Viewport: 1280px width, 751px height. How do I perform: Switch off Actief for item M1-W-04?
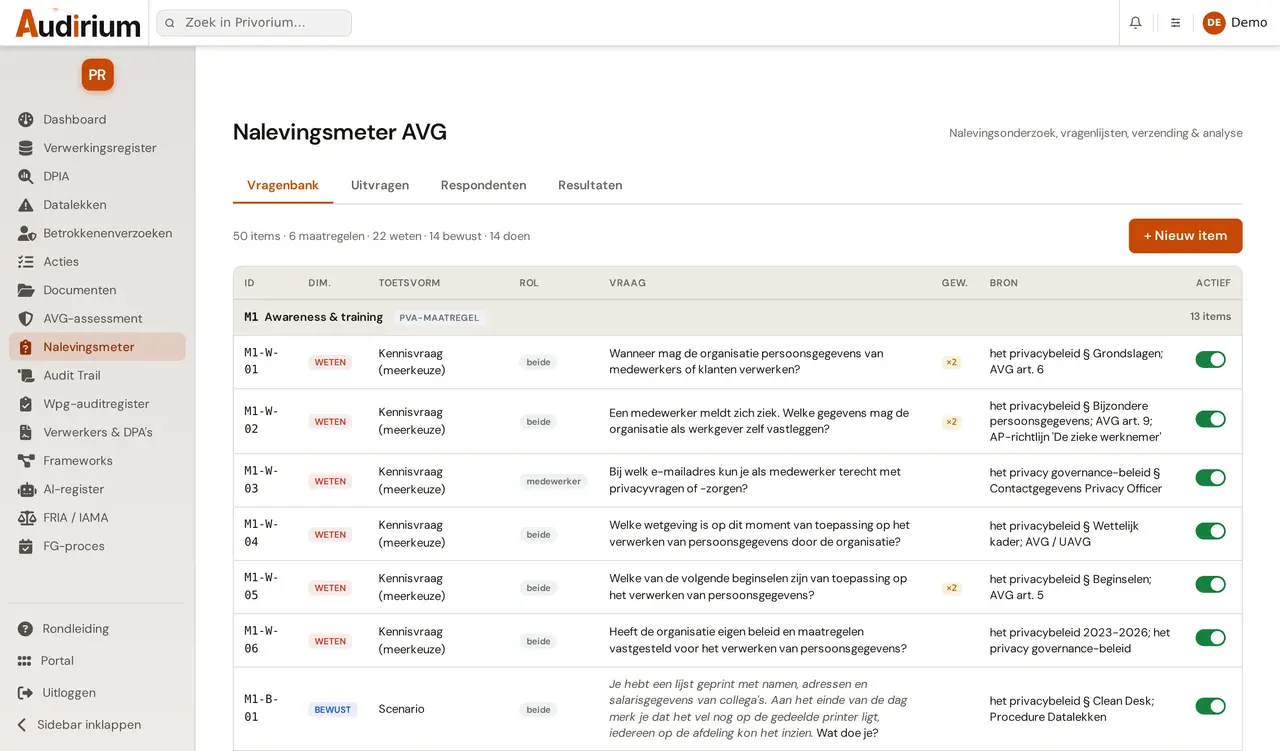coord(1210,531)
